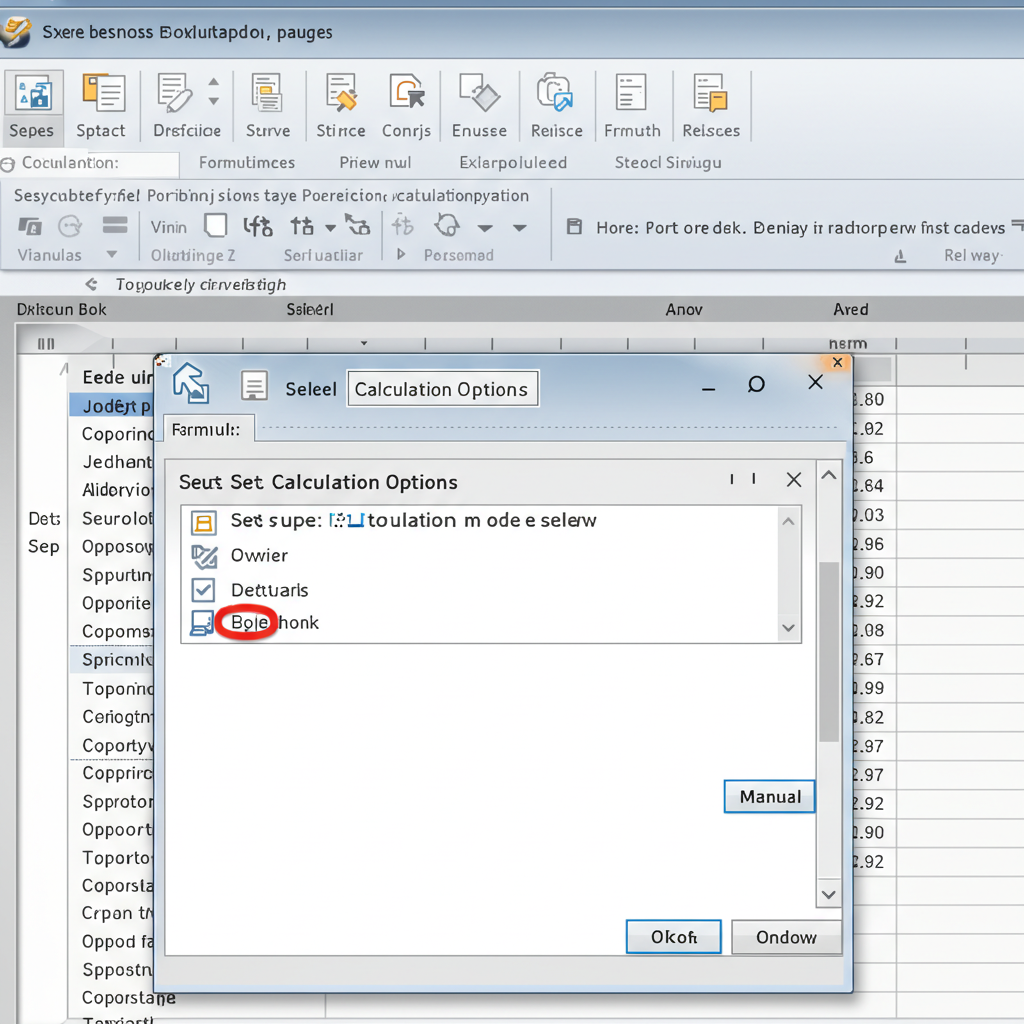The height and width of the screenshot is (1024, 1024).
Task: Select the Enusse ribbon icon
Action: pyautogui.click(x=479, y=91)
